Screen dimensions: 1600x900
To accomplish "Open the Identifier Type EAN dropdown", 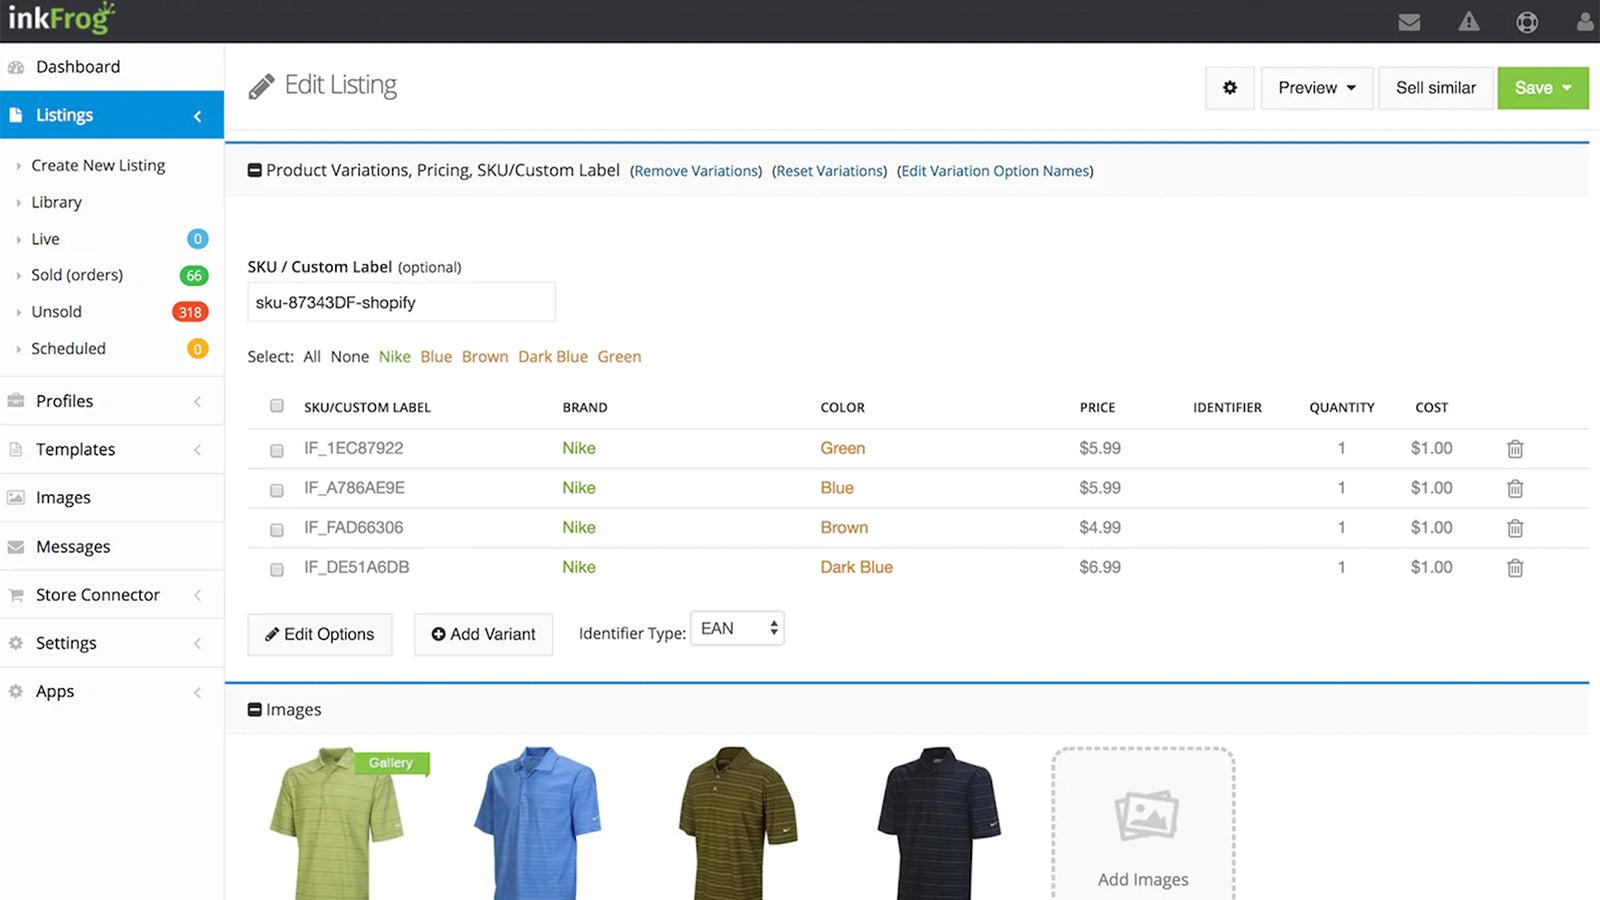I will (737, 628).
